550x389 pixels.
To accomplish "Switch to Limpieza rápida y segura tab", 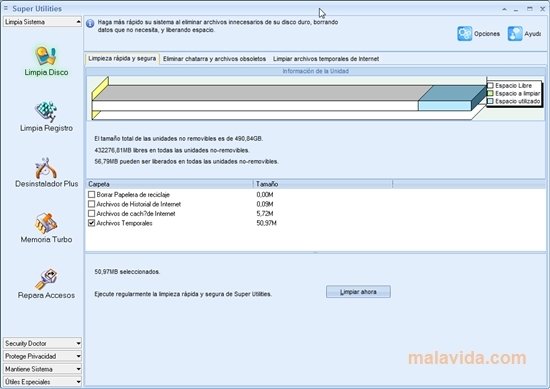I will [x=122, y=59].
